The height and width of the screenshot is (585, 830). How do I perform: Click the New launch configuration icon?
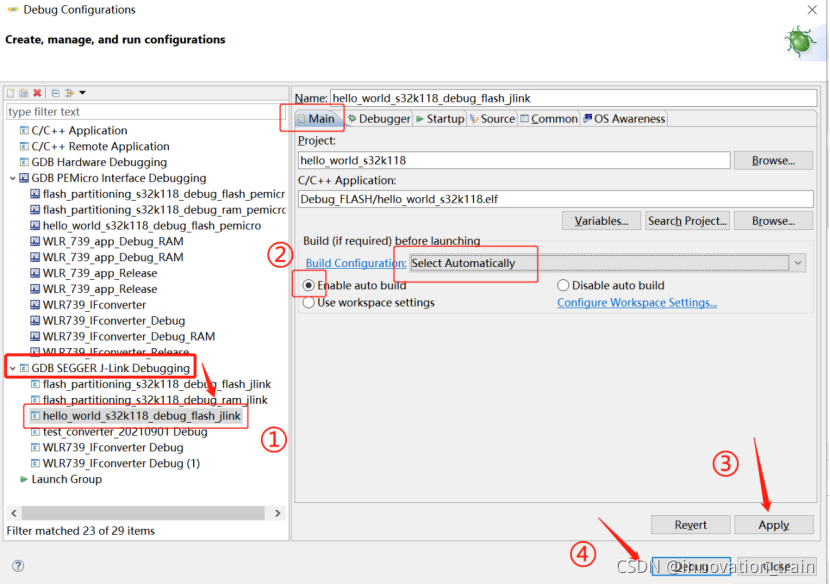11,93
